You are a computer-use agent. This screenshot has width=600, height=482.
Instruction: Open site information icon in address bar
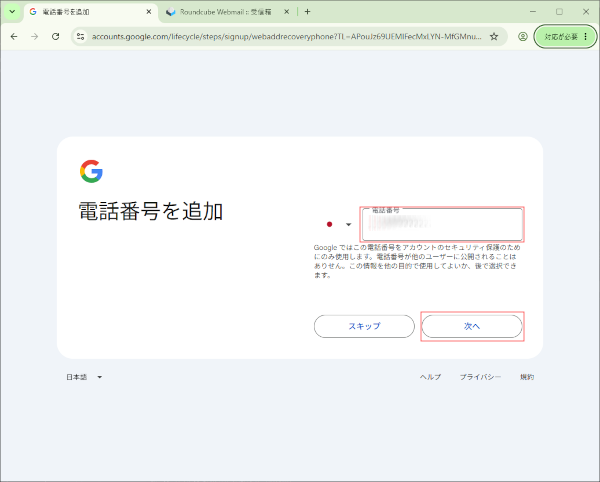tap(80, 36)
